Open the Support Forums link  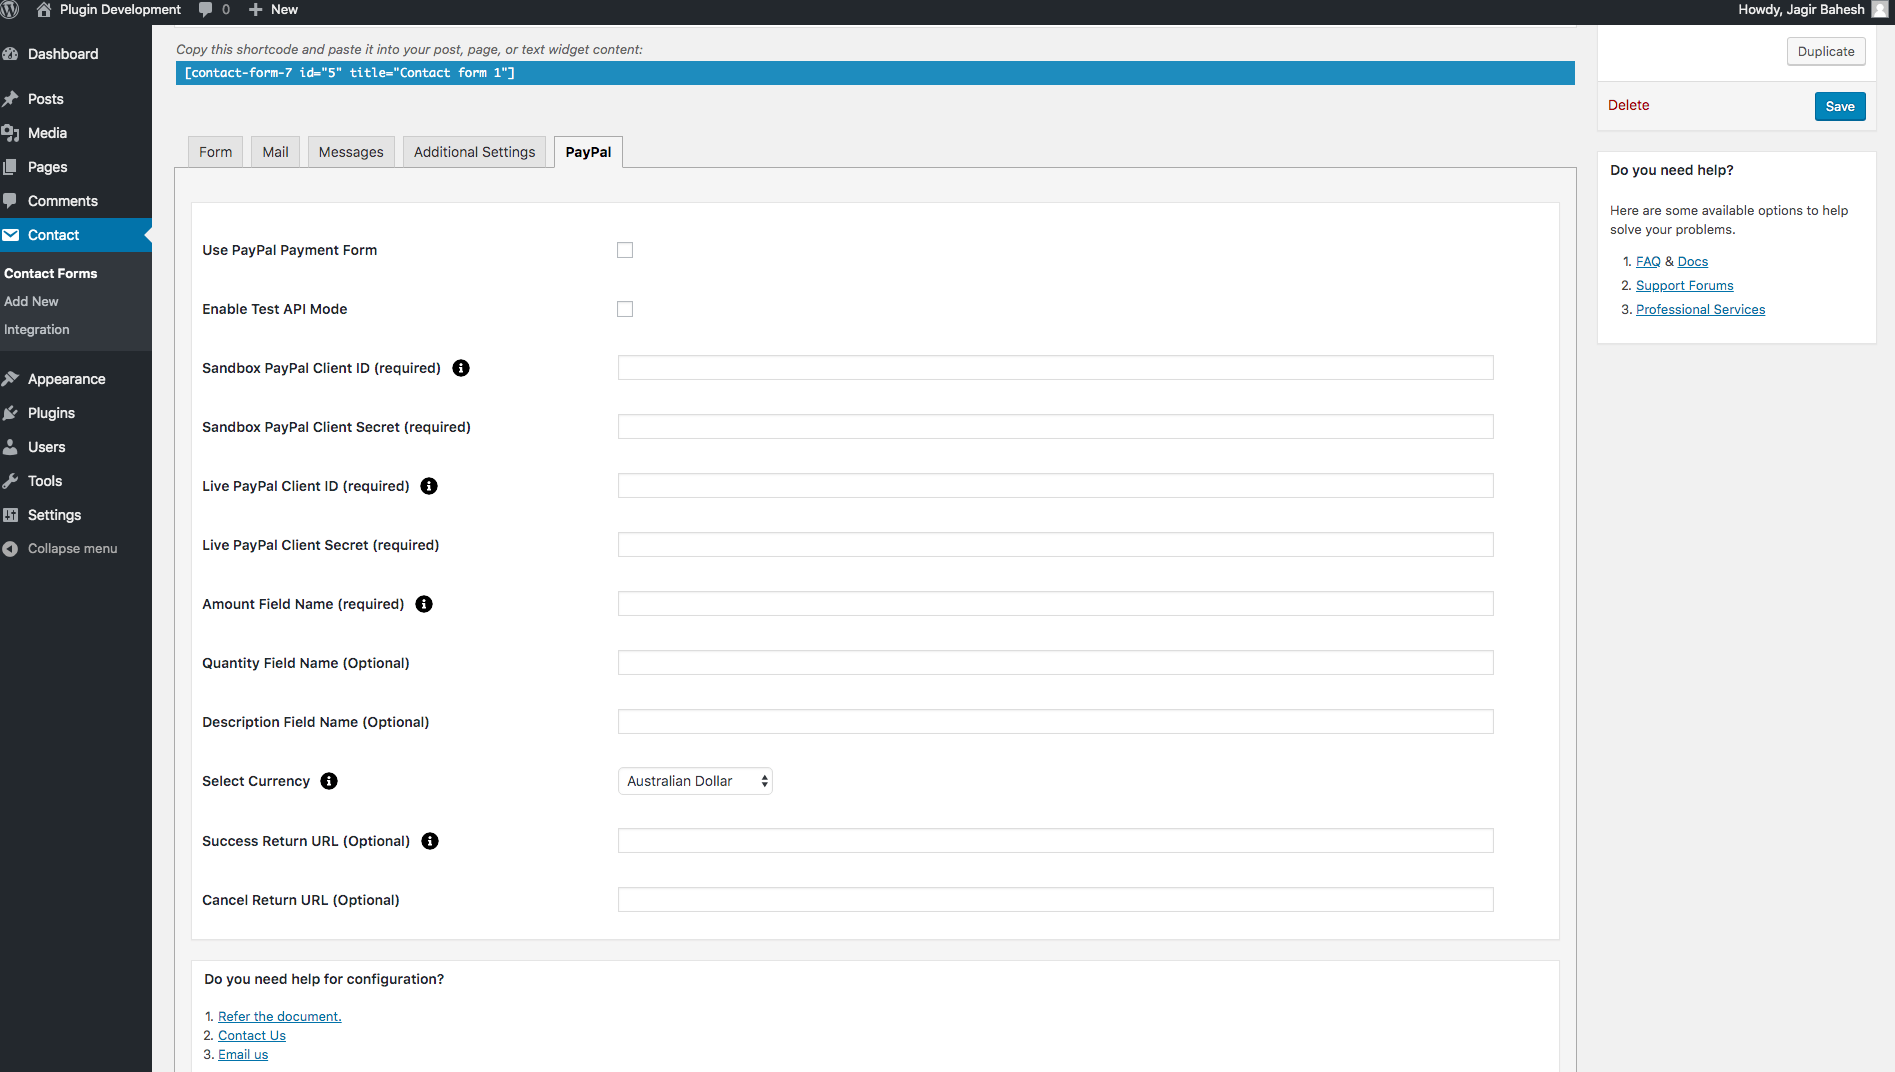[x=1684, y=286]
